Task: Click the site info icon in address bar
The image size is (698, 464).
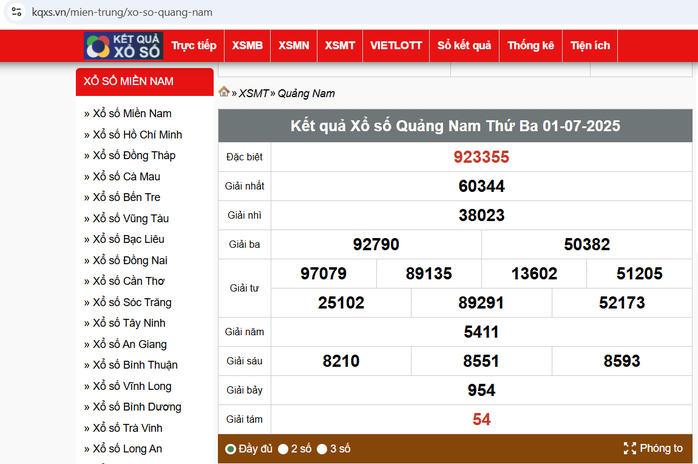Action: pyautogui.click(x=15, y=12)
